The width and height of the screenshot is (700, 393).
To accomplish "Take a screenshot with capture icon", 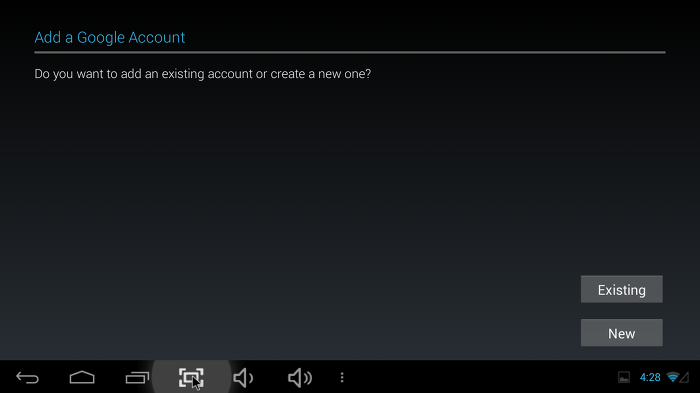I will (191, 378).
